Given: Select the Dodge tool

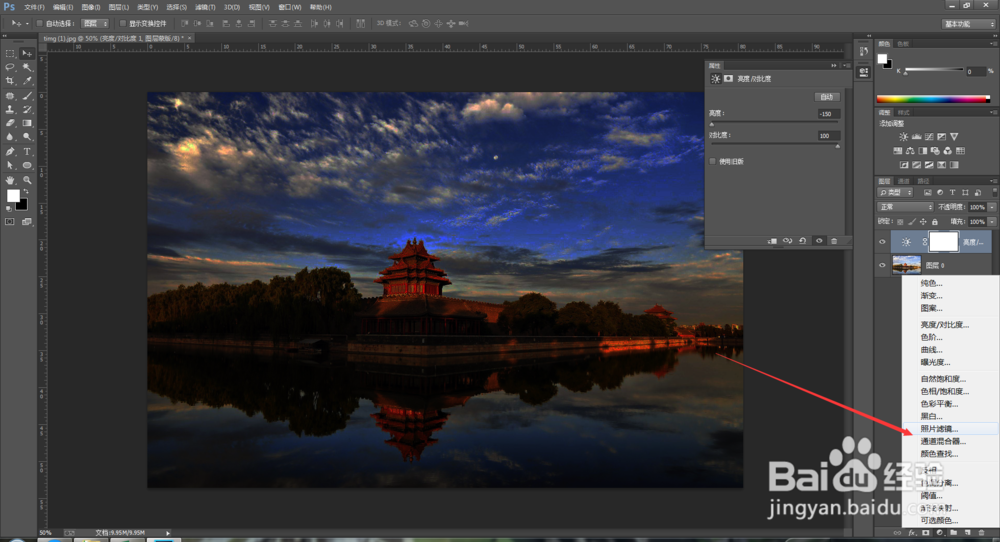Looking at the screenshot, I should (27, 136).
